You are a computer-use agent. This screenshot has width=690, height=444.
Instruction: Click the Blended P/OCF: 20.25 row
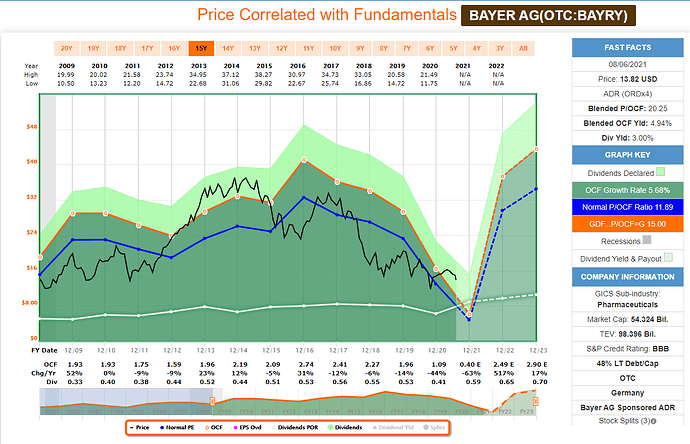[x=628, y=108]
